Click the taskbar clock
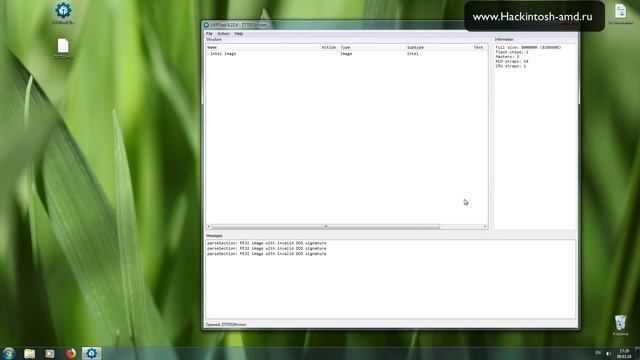This screenshot has width=640, height=360. coord(624,353)
